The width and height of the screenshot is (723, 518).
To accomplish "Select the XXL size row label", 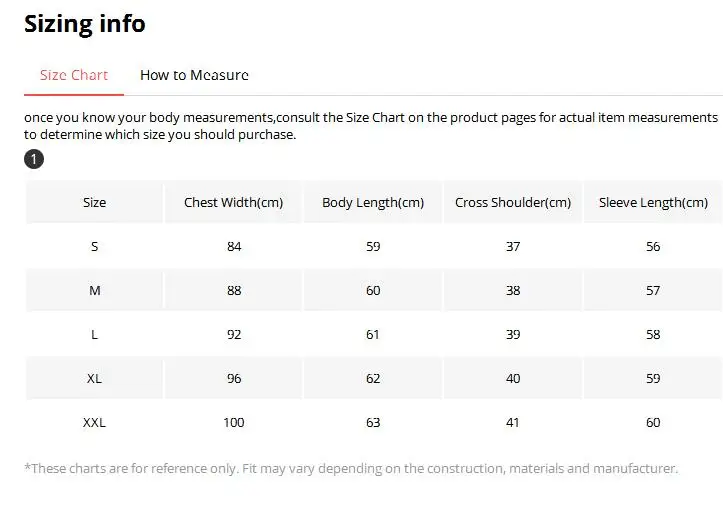I will (x=95, y=423).
